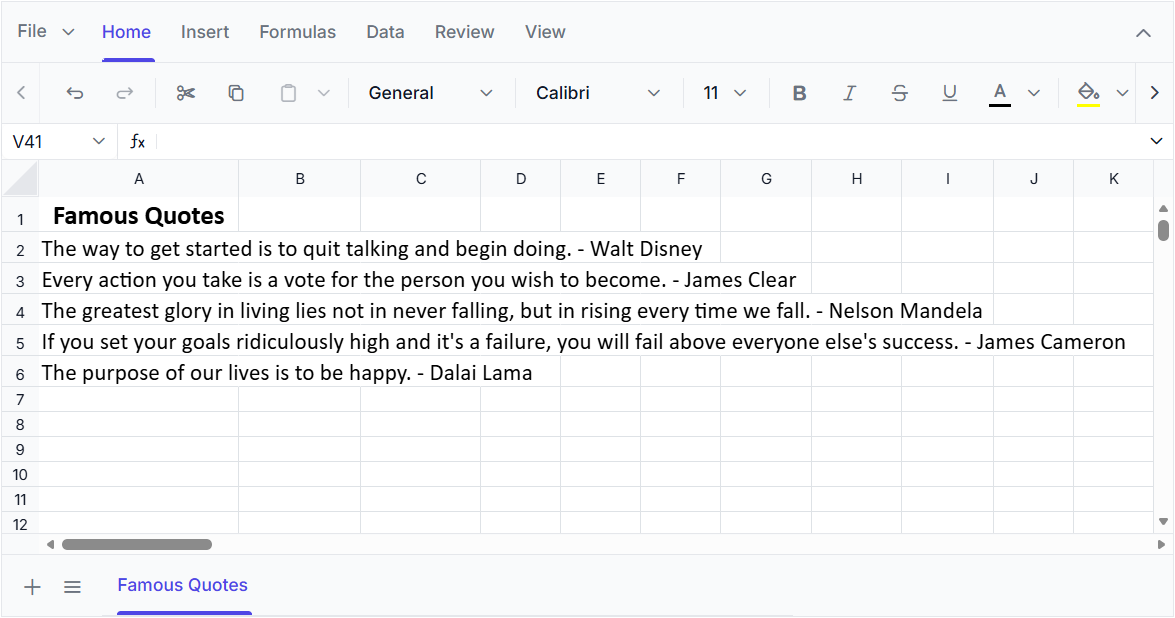Screen dimensions: 1175x618
Task: Select the Famous Quotes sheet tab
Action: (x=182, y=586)
